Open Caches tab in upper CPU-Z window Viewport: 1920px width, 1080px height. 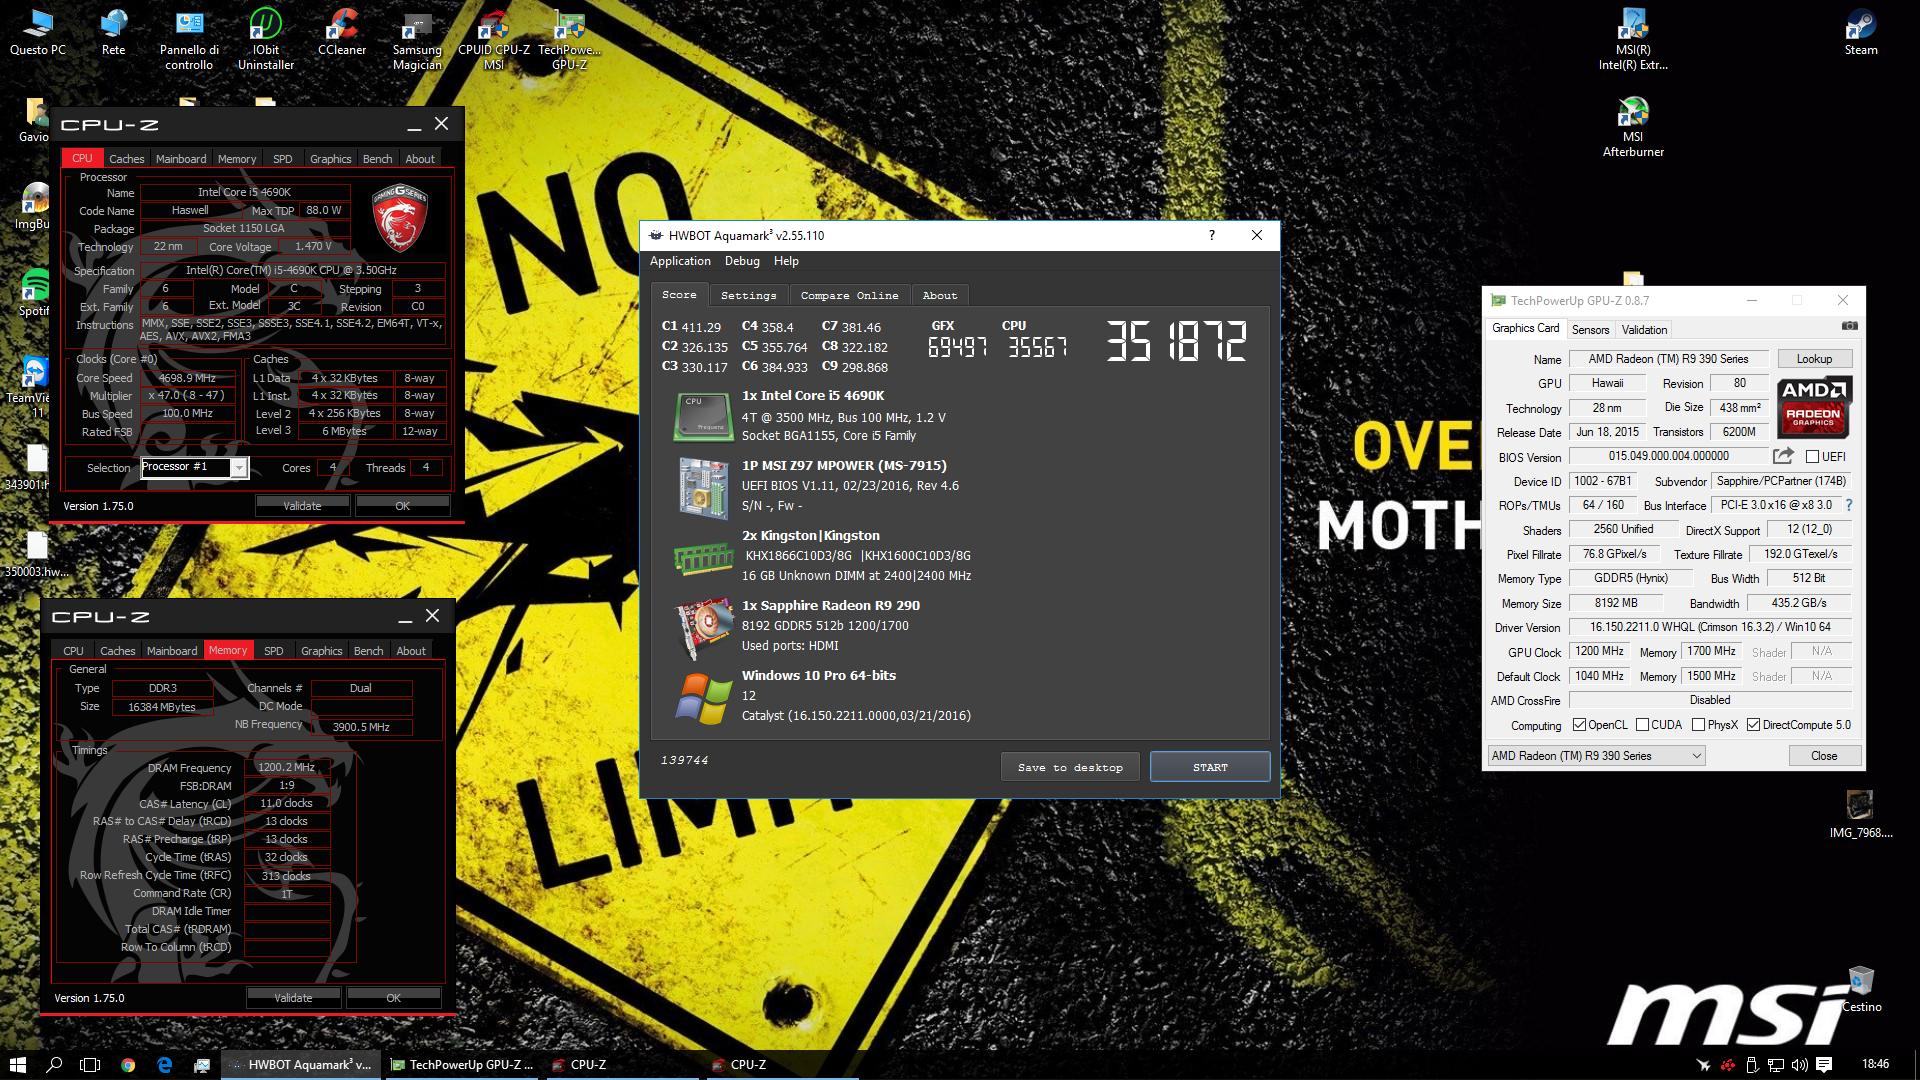(126, 159)
